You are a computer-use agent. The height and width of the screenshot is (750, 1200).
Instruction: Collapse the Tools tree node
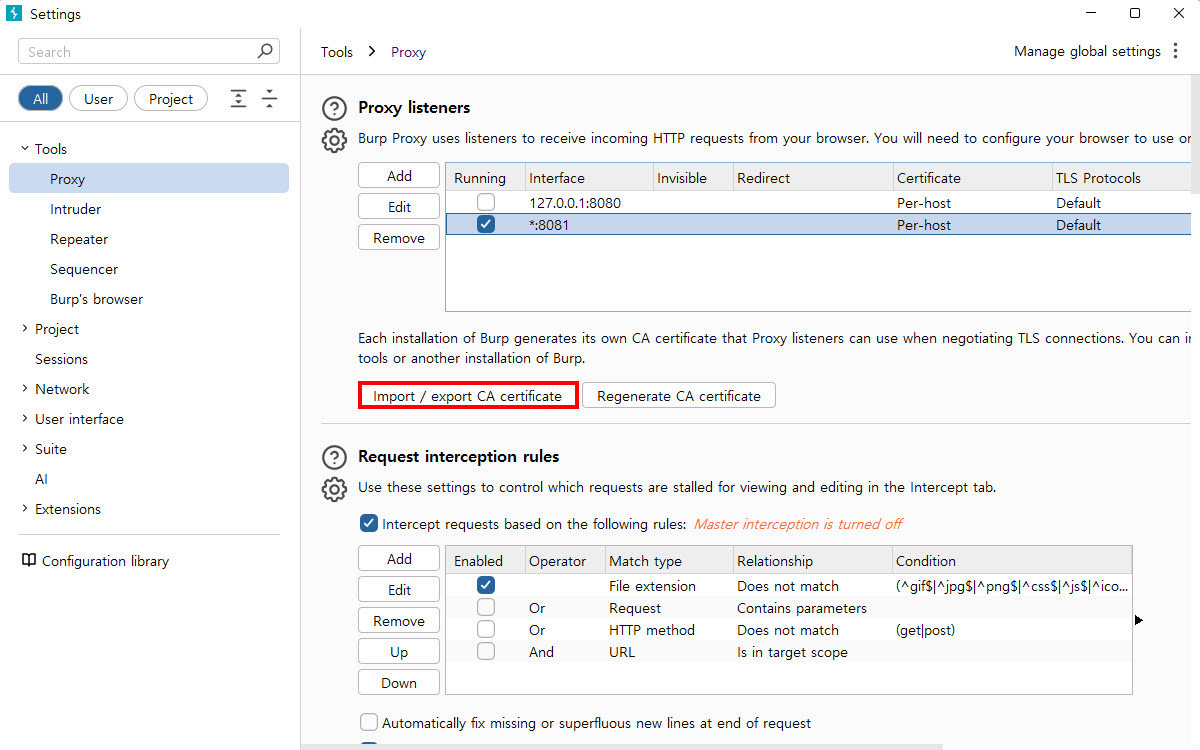pyautogui.click(x=25, y=149)
